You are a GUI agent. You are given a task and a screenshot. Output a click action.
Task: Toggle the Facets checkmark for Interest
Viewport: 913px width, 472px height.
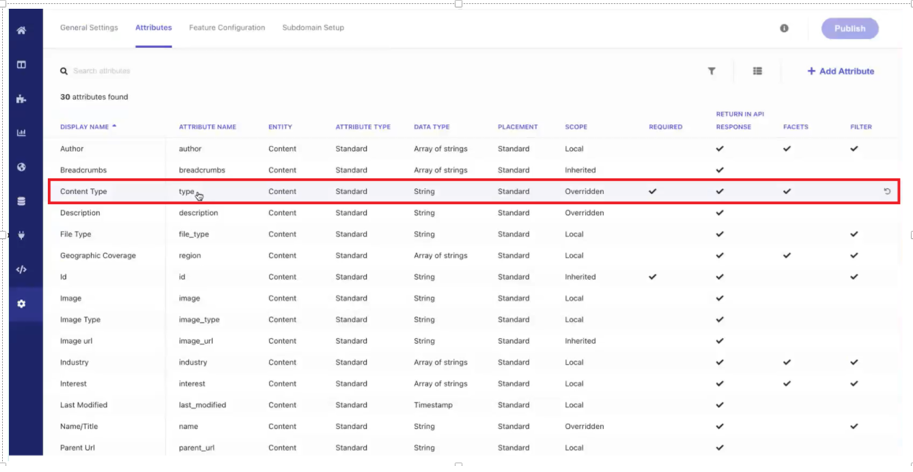(x=787, y=384)
